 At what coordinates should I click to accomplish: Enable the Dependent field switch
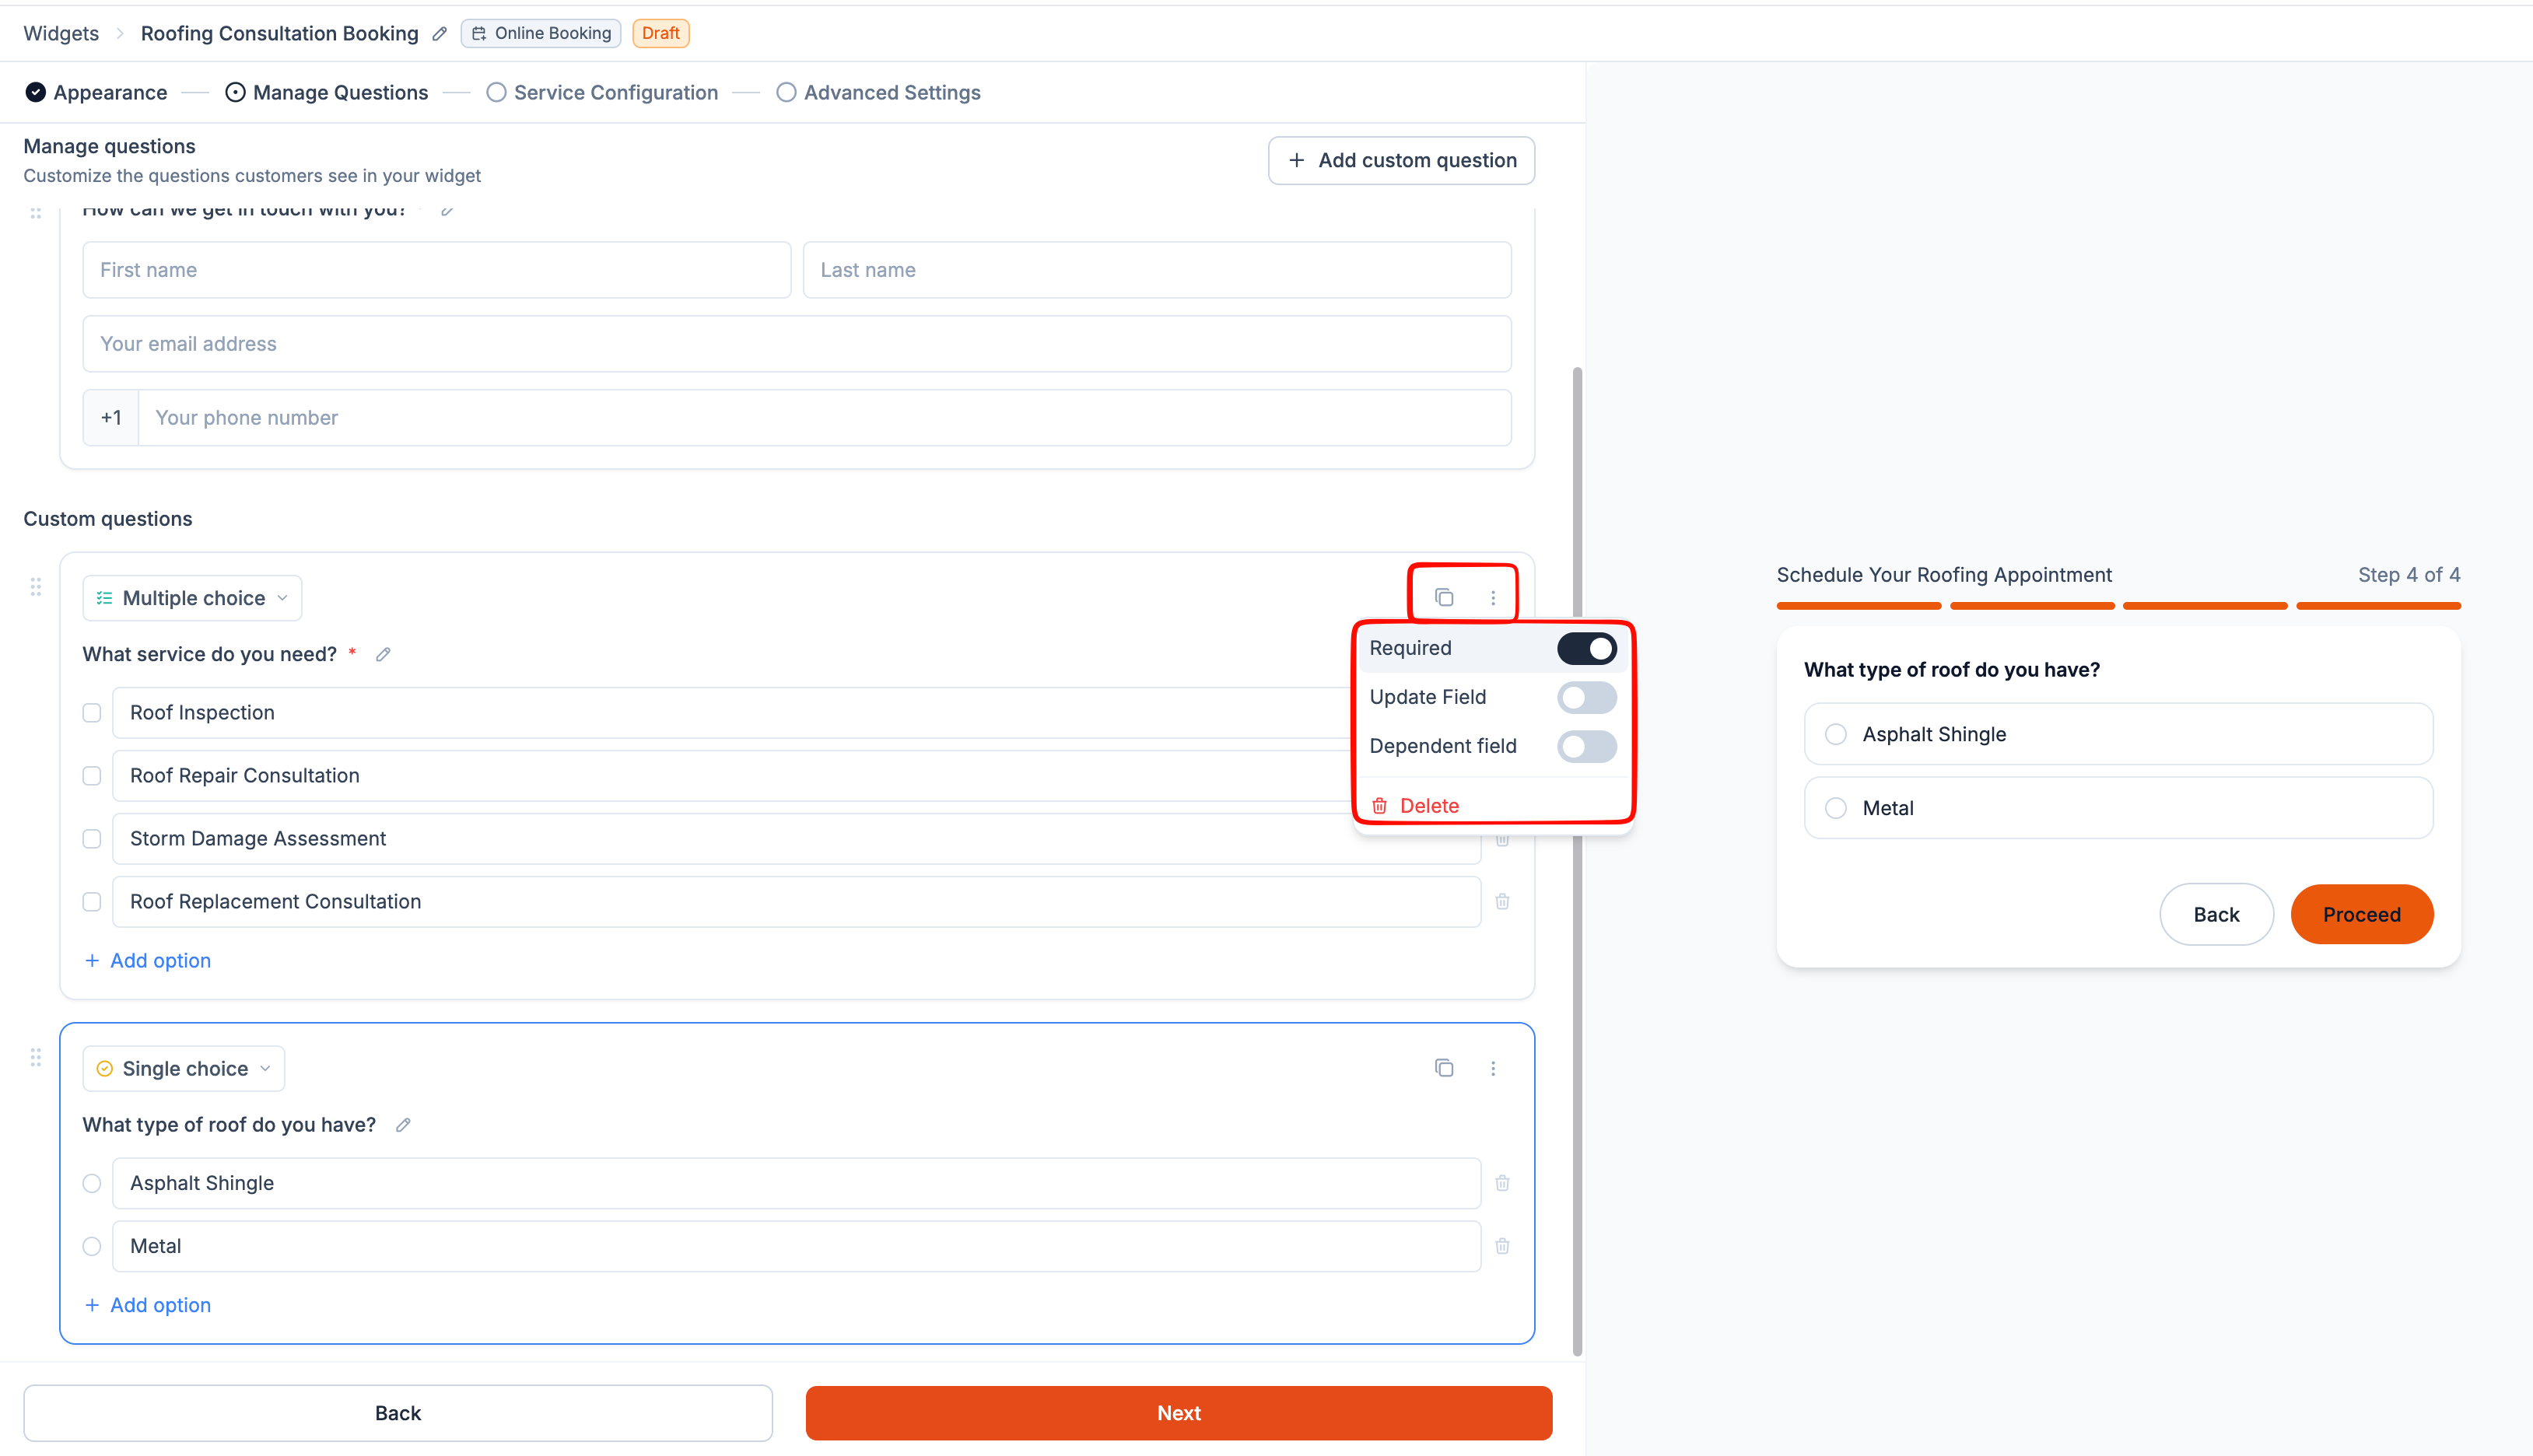1586,746
